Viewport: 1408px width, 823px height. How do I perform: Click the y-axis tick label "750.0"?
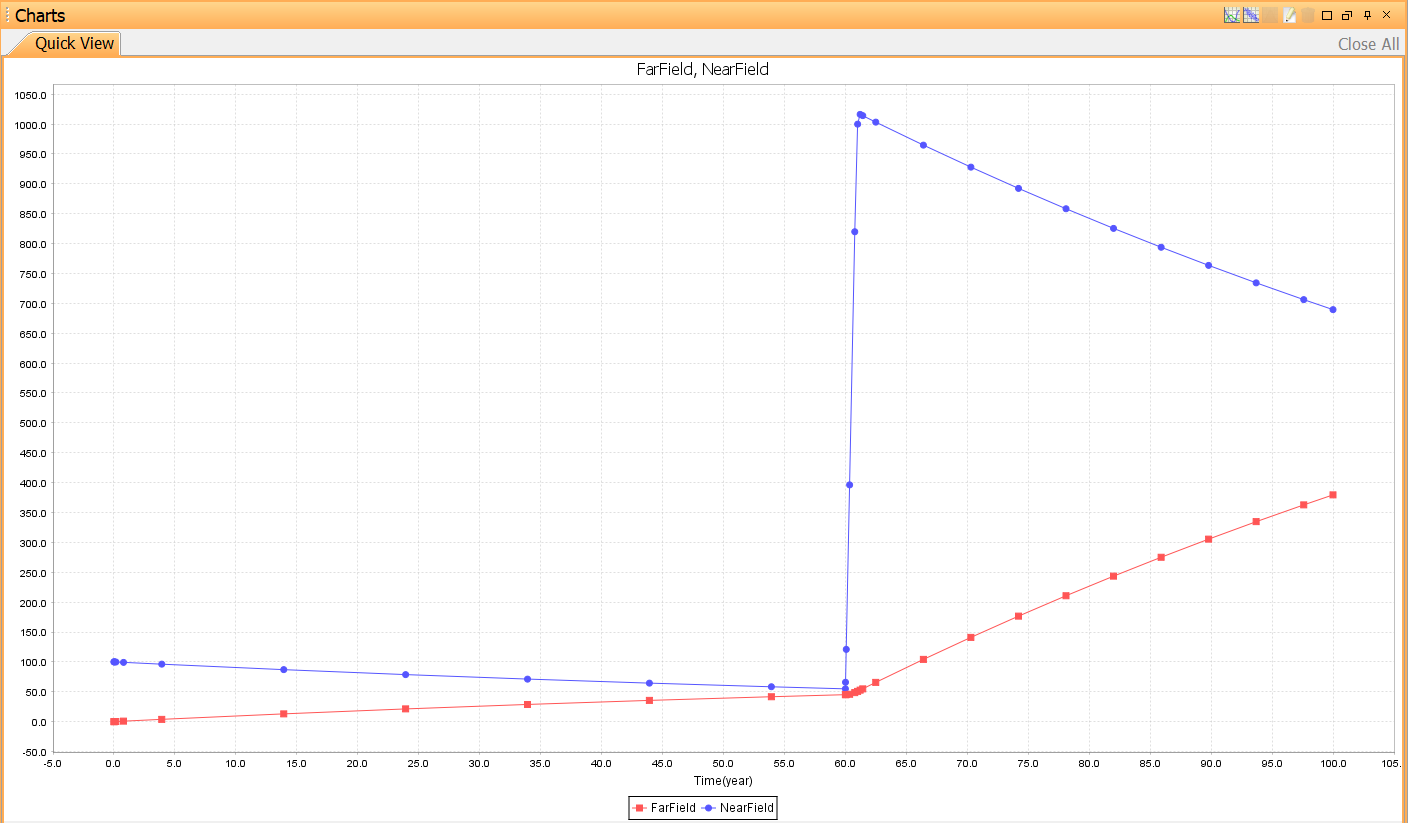34,274
